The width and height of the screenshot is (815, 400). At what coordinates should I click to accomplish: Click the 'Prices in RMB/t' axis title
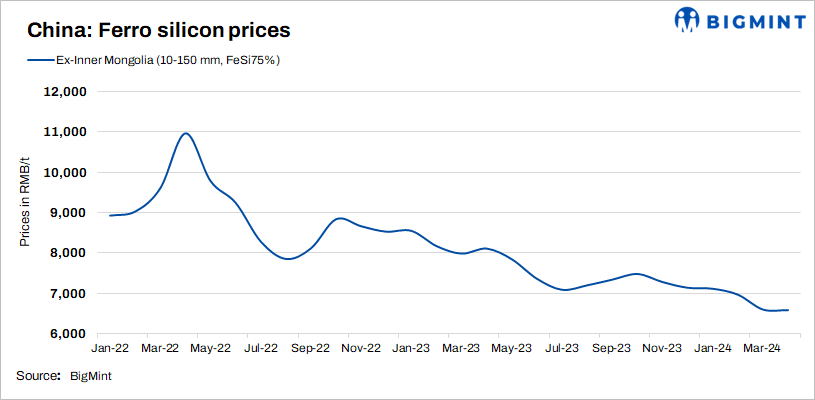[x=26, y=212]
